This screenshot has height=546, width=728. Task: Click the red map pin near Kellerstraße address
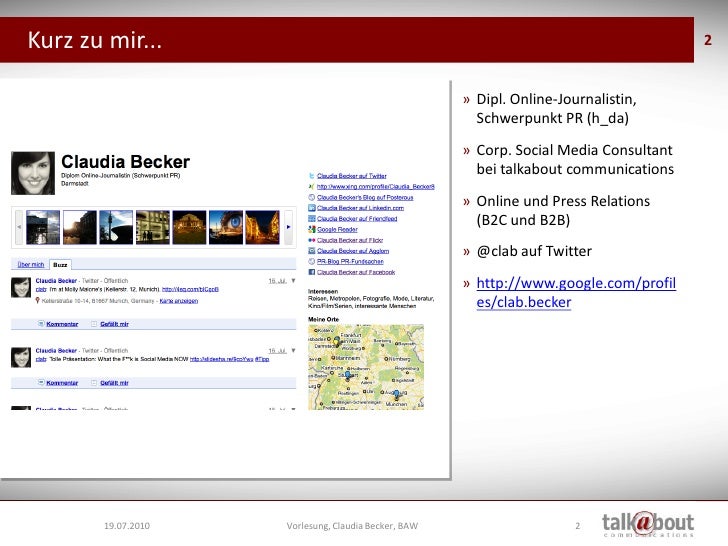pyautogui.click(x=38, y=301)
